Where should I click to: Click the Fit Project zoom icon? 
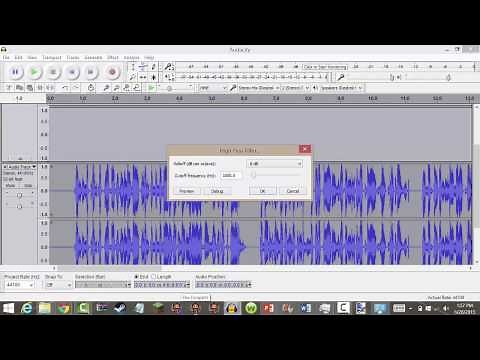136,88
